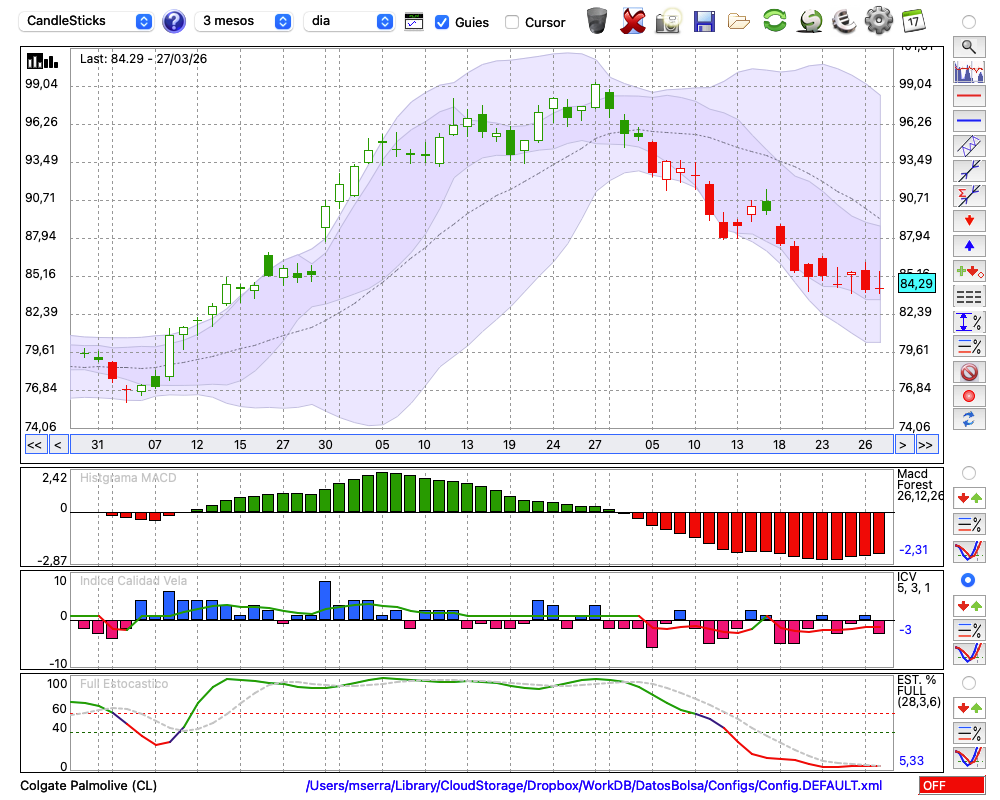Open the dia interval dropdown
This screenshot has width=1000, height=800.
(x=349, y=21)
